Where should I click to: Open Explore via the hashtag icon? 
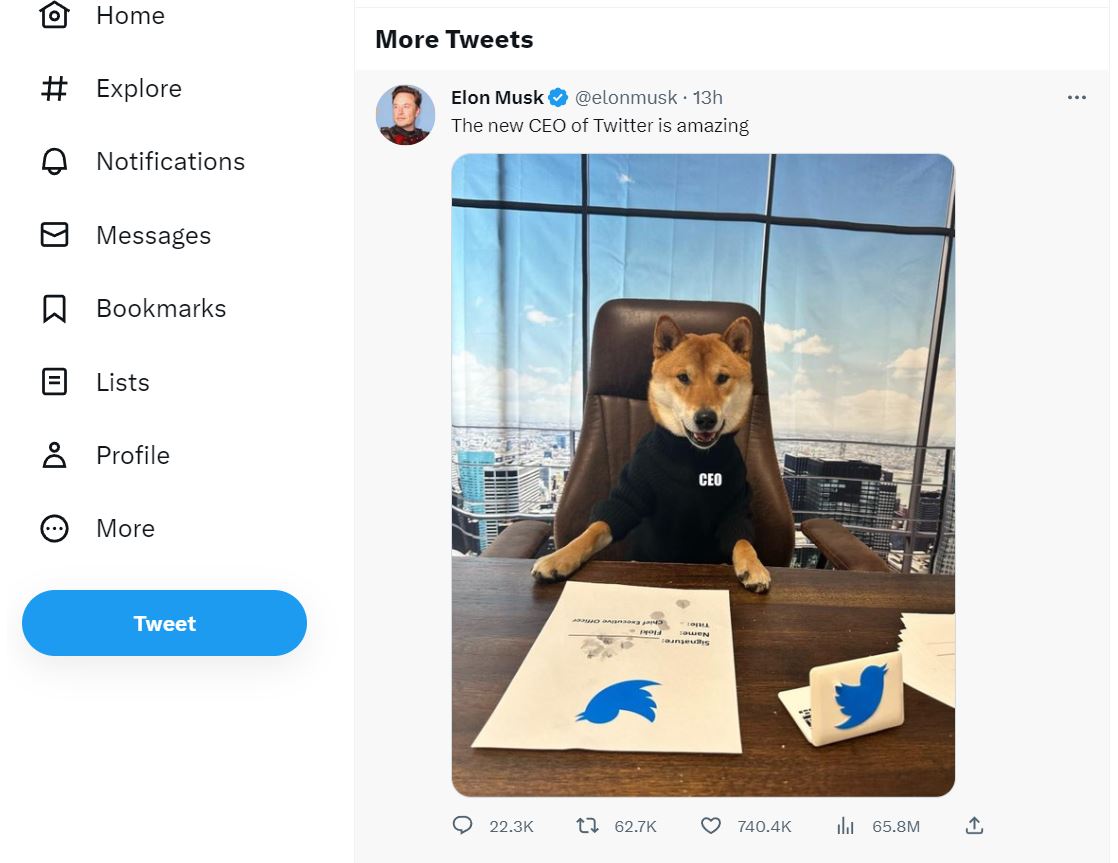tap(54, 88)
